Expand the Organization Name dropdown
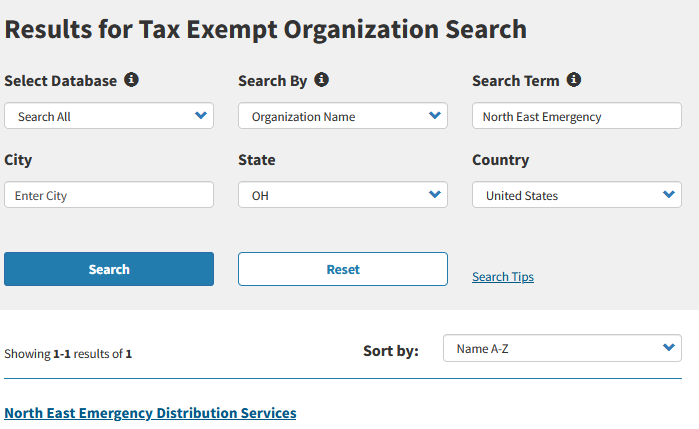Image resolution: width=699 pixels, height=429 pixels. (343, 116)
